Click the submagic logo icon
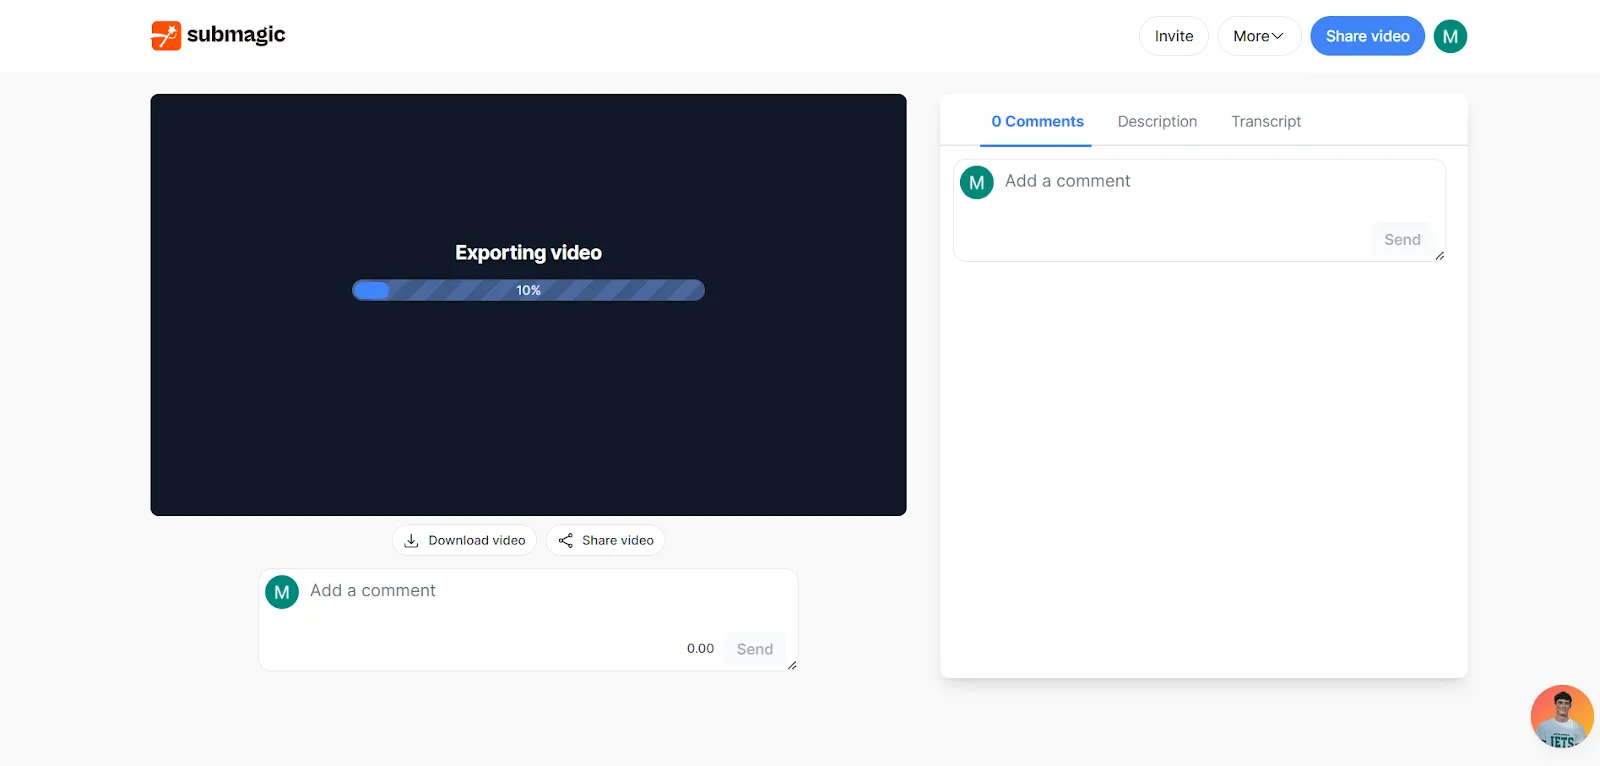 pyautogui.click(x=166, y=35)
